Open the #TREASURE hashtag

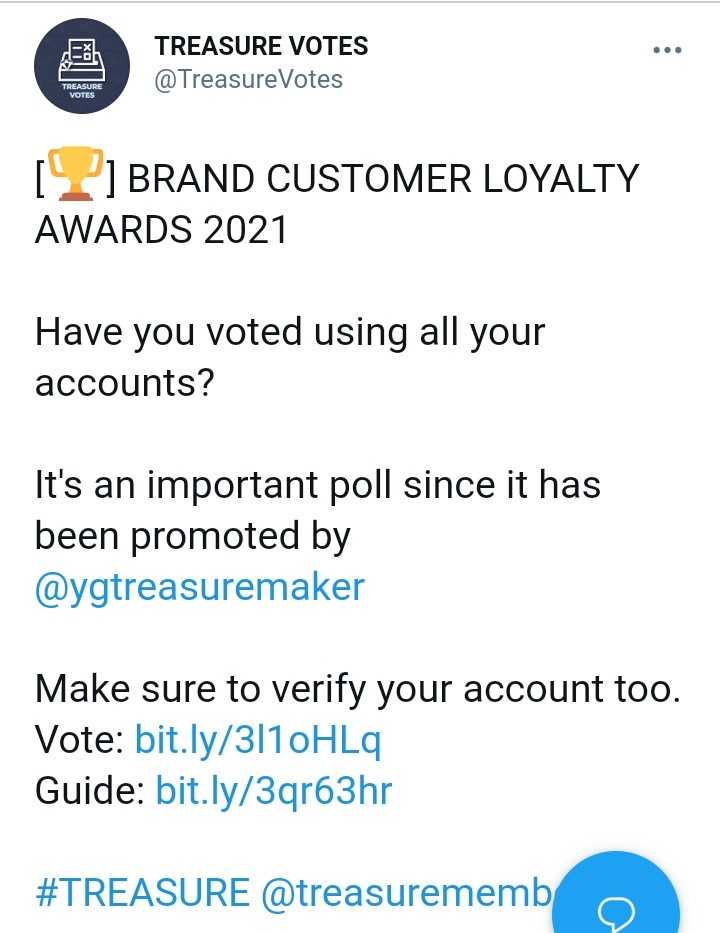pos(142,892)
